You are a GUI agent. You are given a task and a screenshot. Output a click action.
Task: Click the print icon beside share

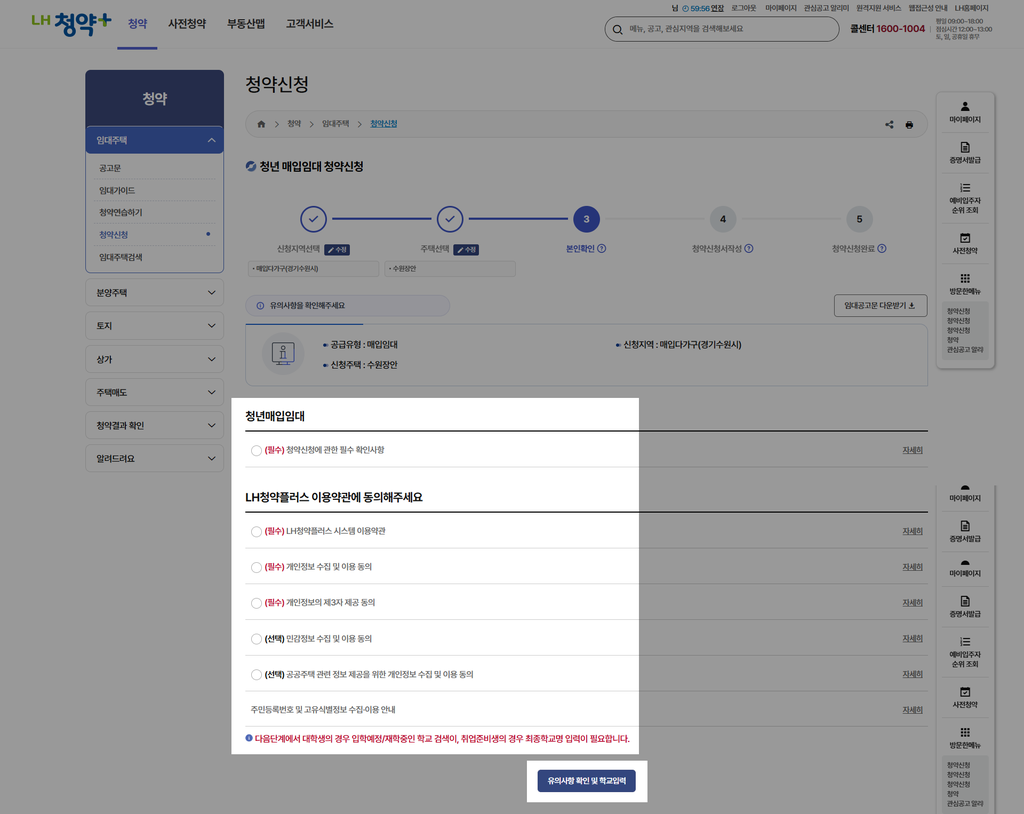coord(909,124)
